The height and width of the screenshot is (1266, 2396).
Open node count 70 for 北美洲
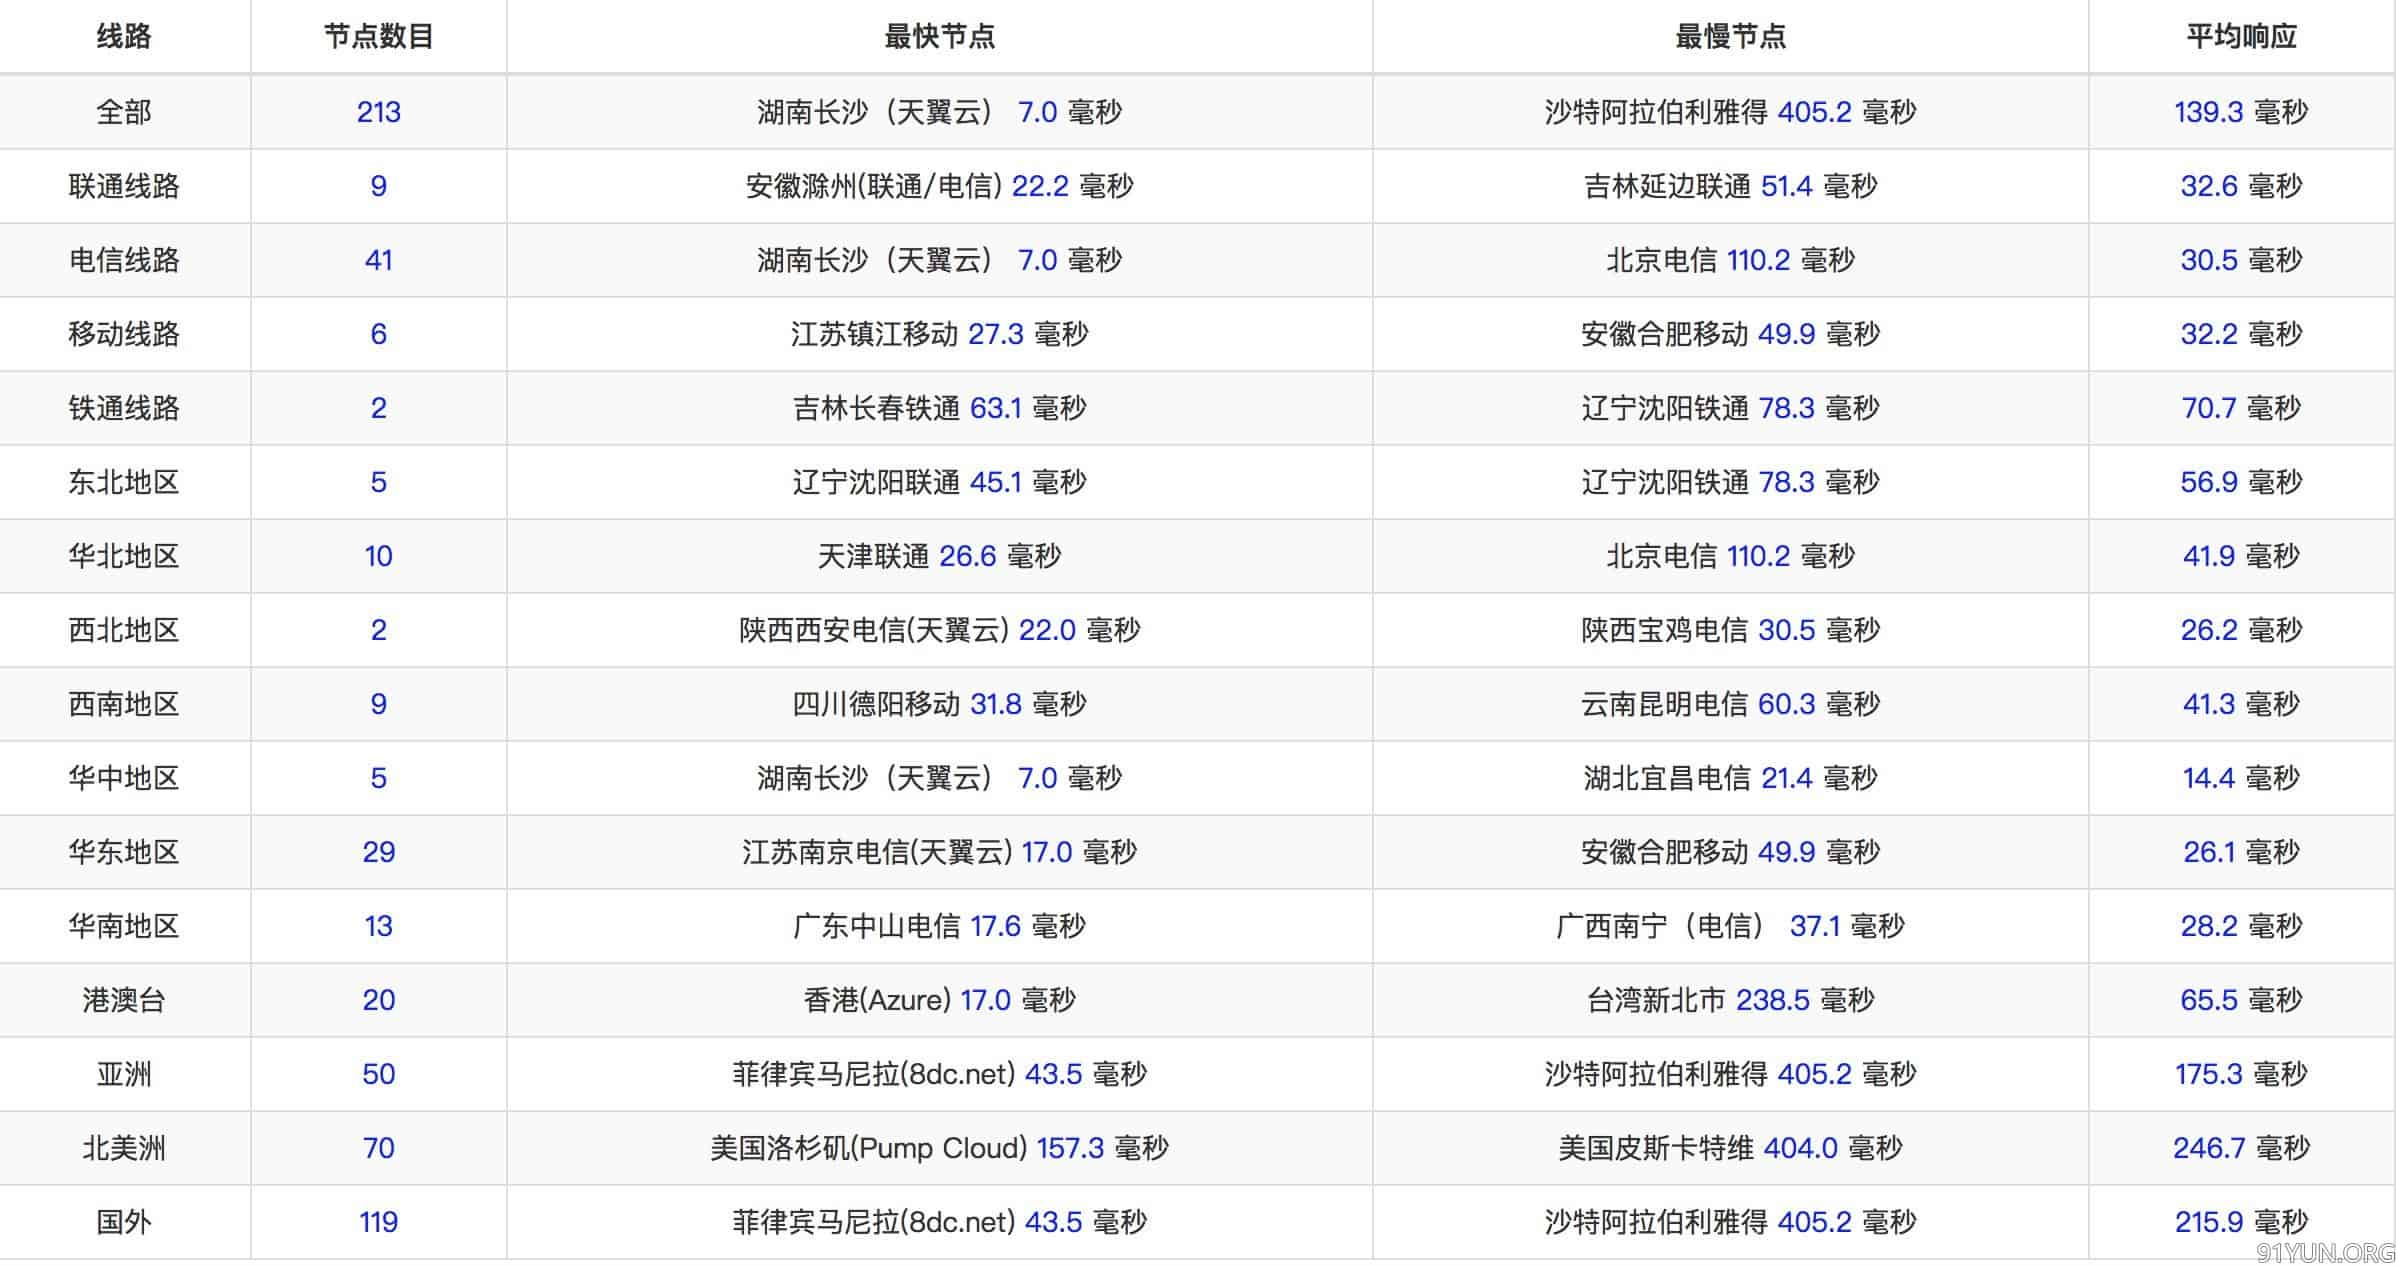point(378,1147)
